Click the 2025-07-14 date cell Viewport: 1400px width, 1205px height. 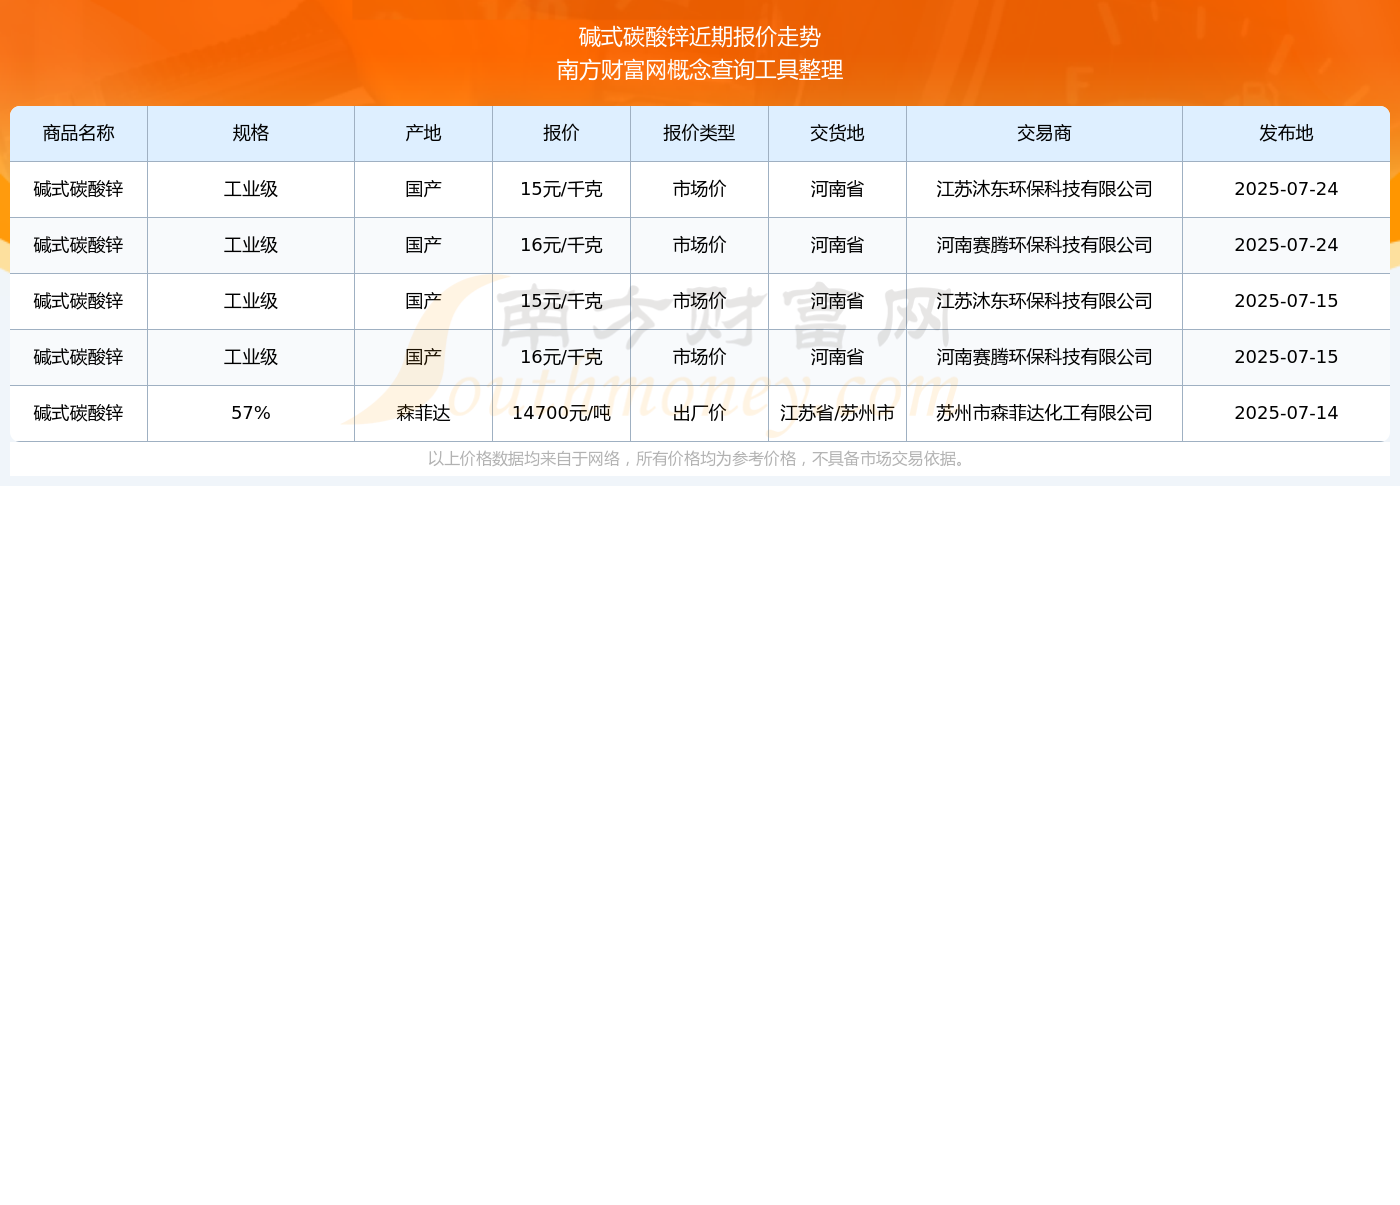tap(1286, 413)
